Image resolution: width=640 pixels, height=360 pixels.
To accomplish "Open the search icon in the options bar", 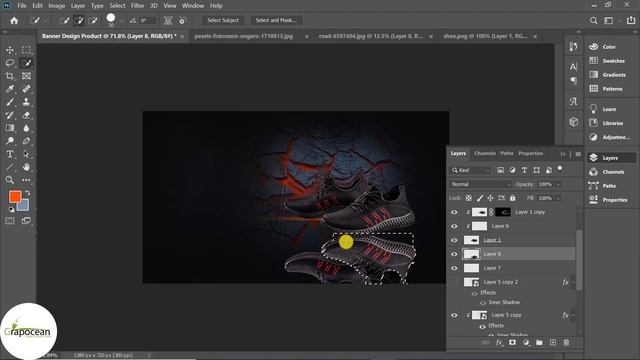I will [593, 20].
